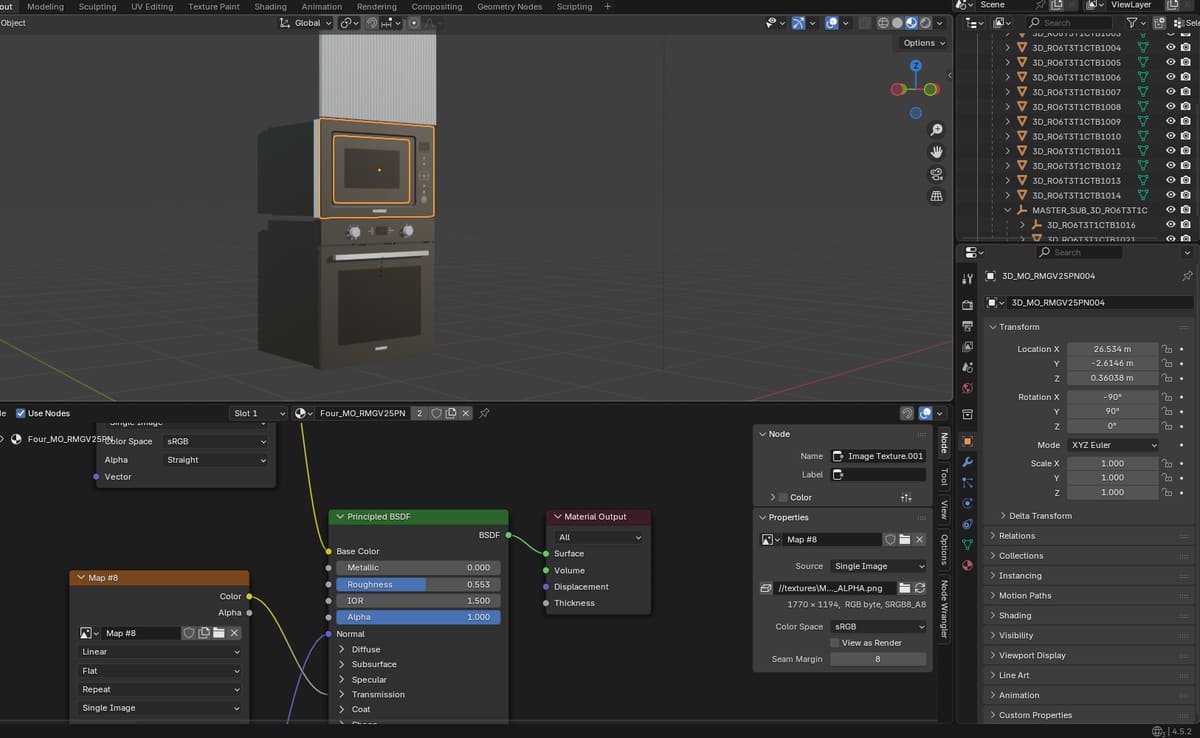Open Repeat extension dropdown in Map #8 node

click(160, 689)
